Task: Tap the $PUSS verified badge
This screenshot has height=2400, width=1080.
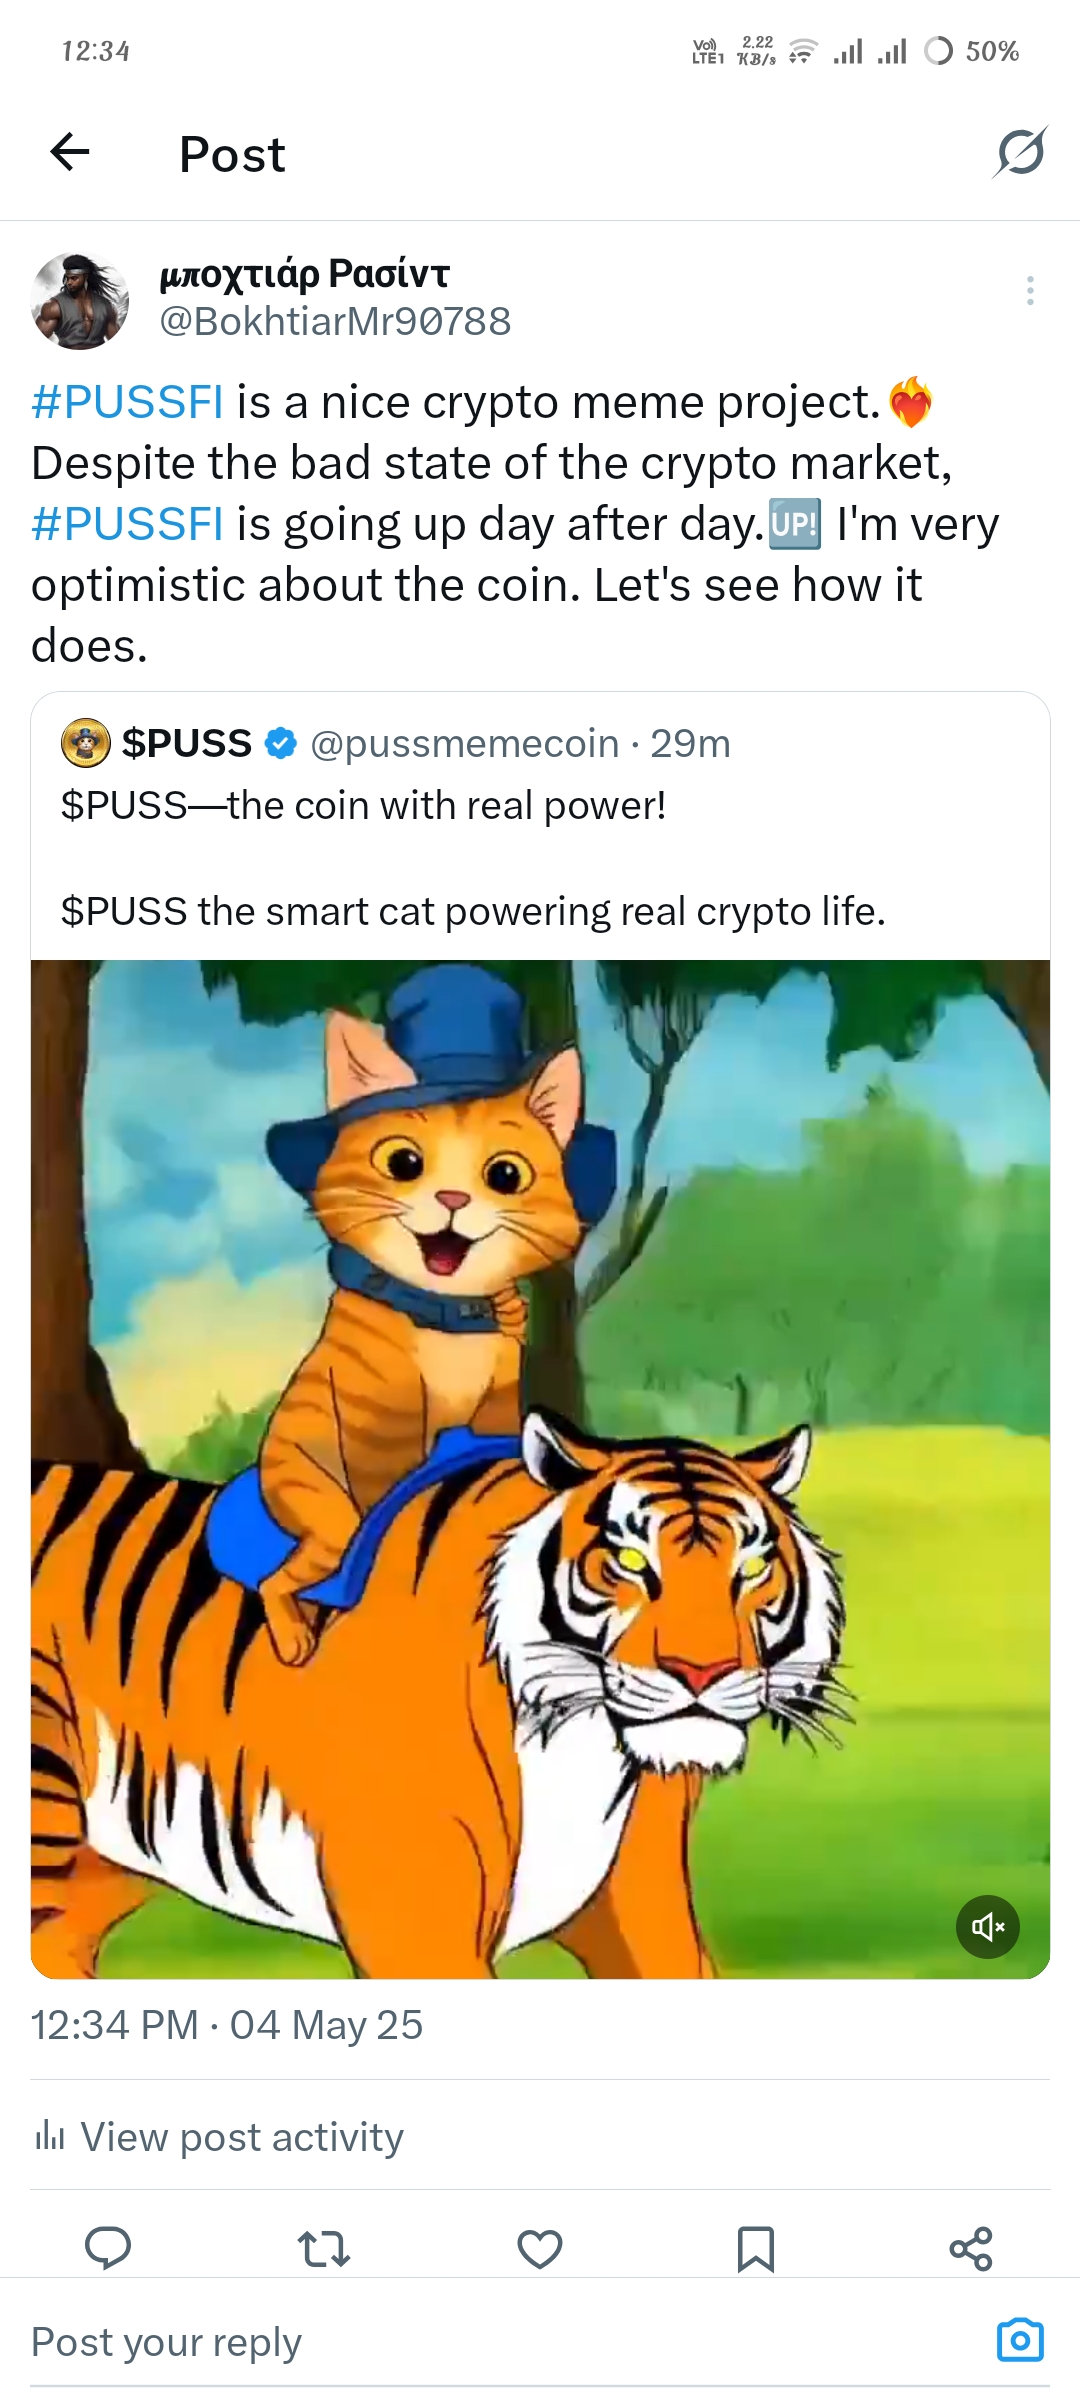Action: [x=281, y=743]
